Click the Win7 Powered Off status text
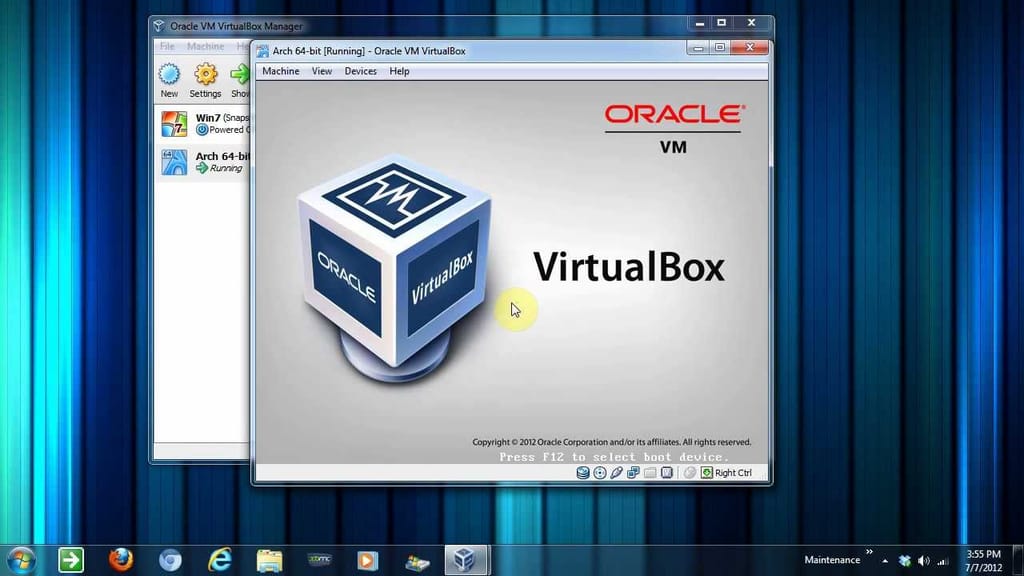This screenshot has width=1024, height=576. point(229,129)
